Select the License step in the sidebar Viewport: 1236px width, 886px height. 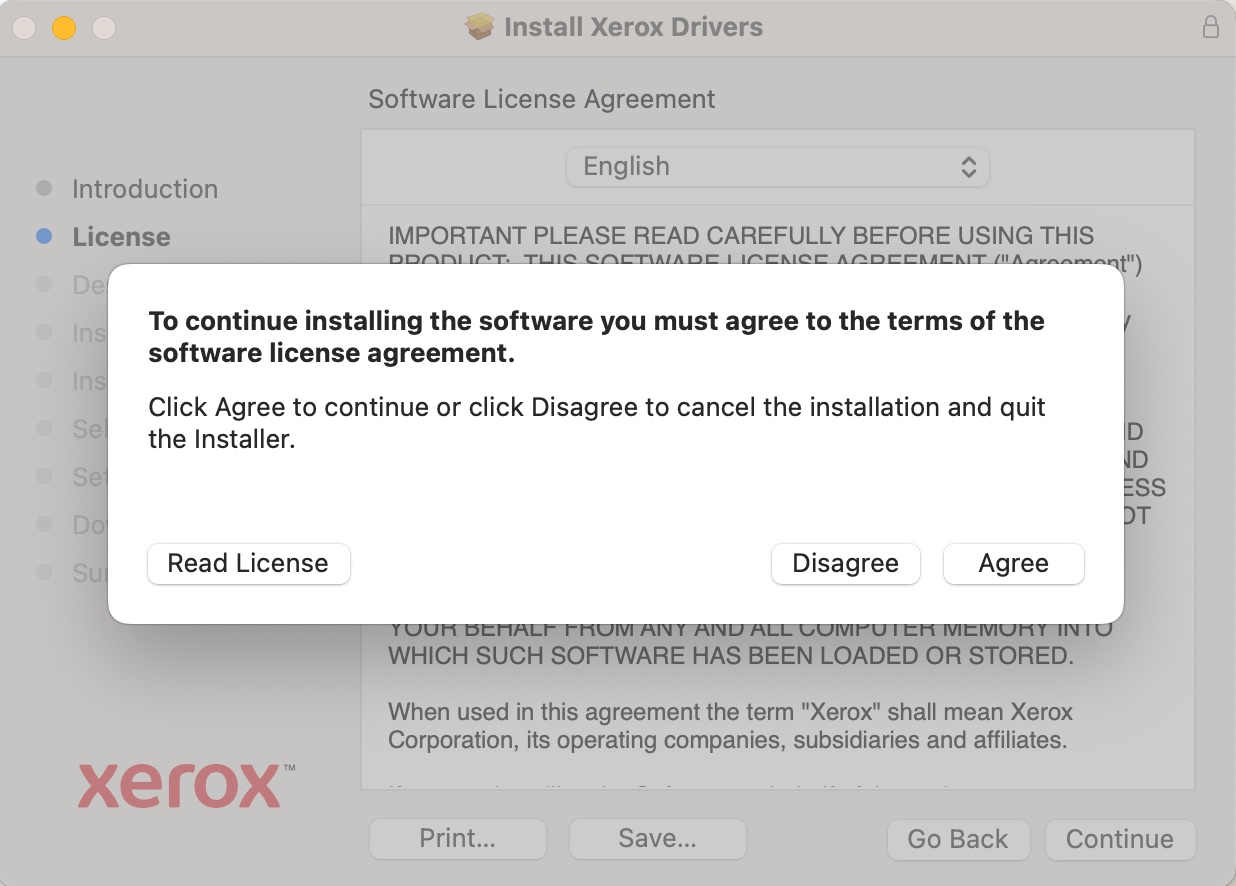(121, 236)
